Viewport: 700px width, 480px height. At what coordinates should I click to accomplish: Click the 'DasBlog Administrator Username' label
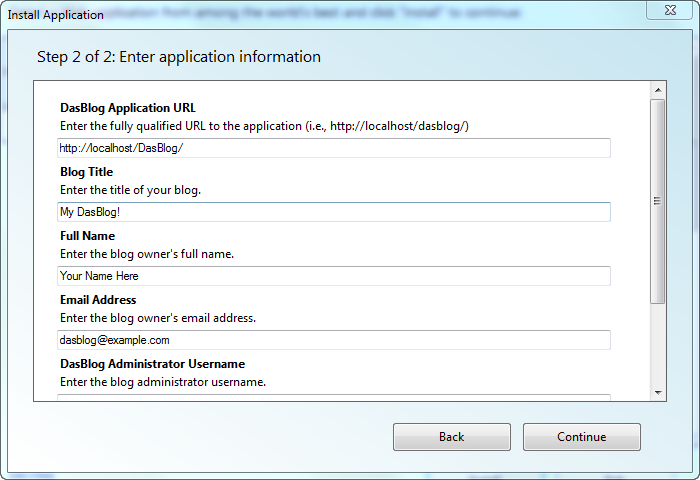click(152, 364)
